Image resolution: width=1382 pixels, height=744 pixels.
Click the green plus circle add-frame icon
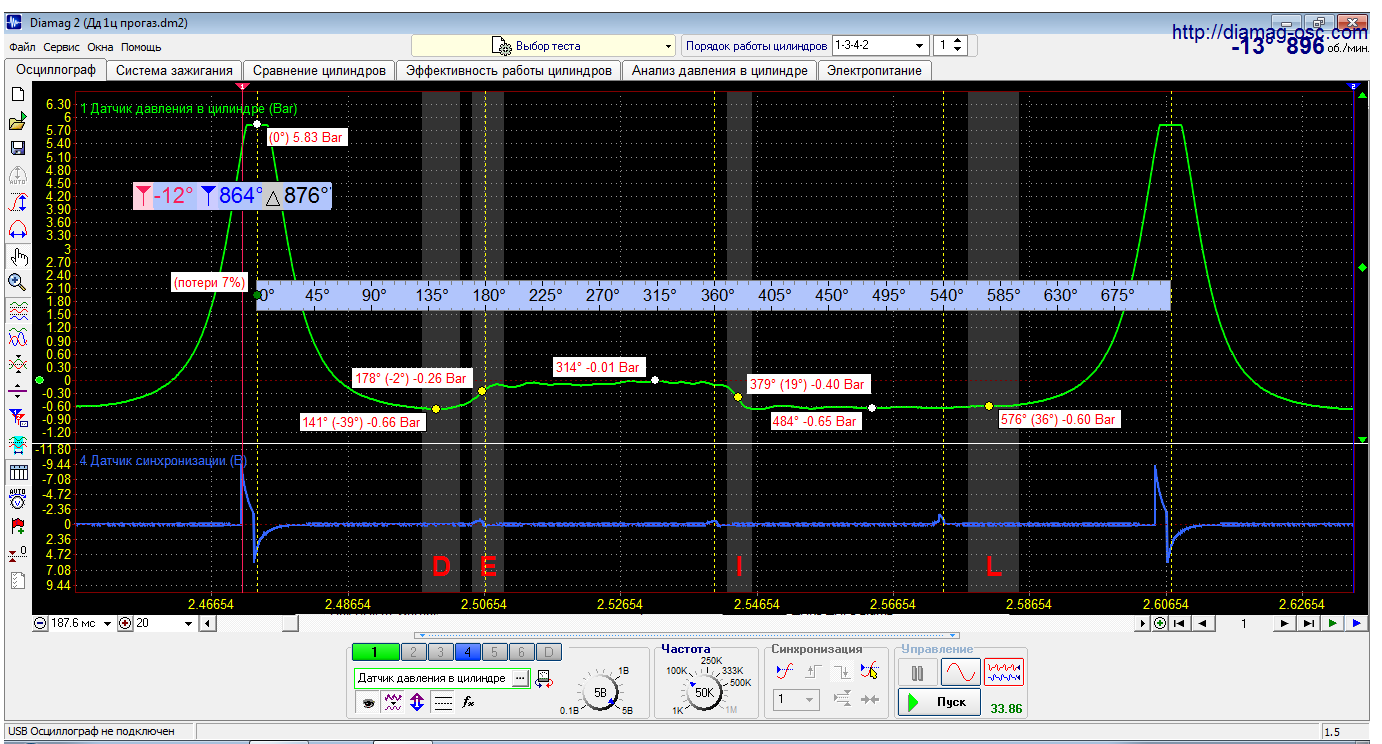(x=1159, y=623)
